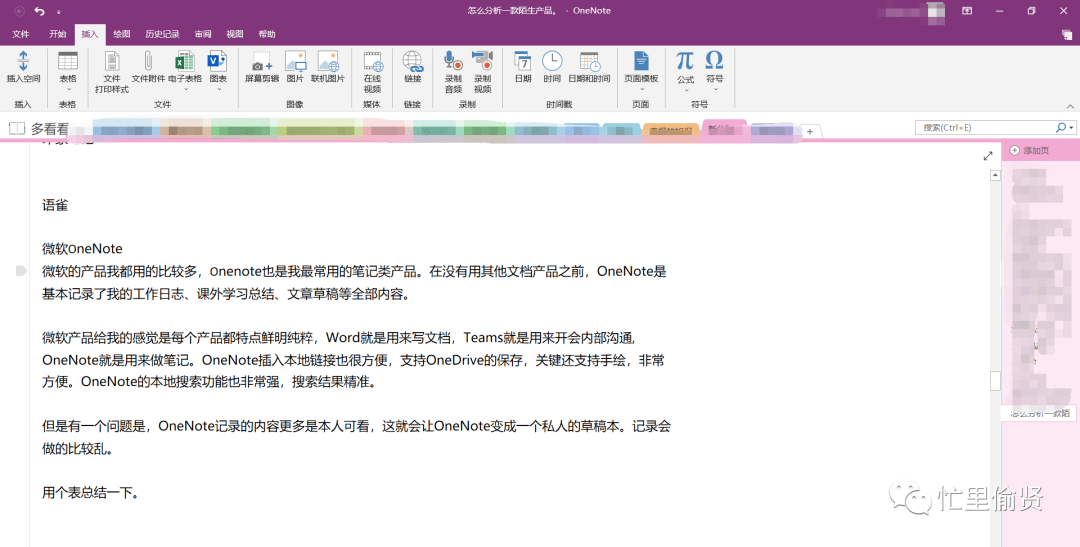Insert a Picture (图片) from the ribbon
Image resolution: width=1080 pixels, height=547 pixels.
[295, 62]
